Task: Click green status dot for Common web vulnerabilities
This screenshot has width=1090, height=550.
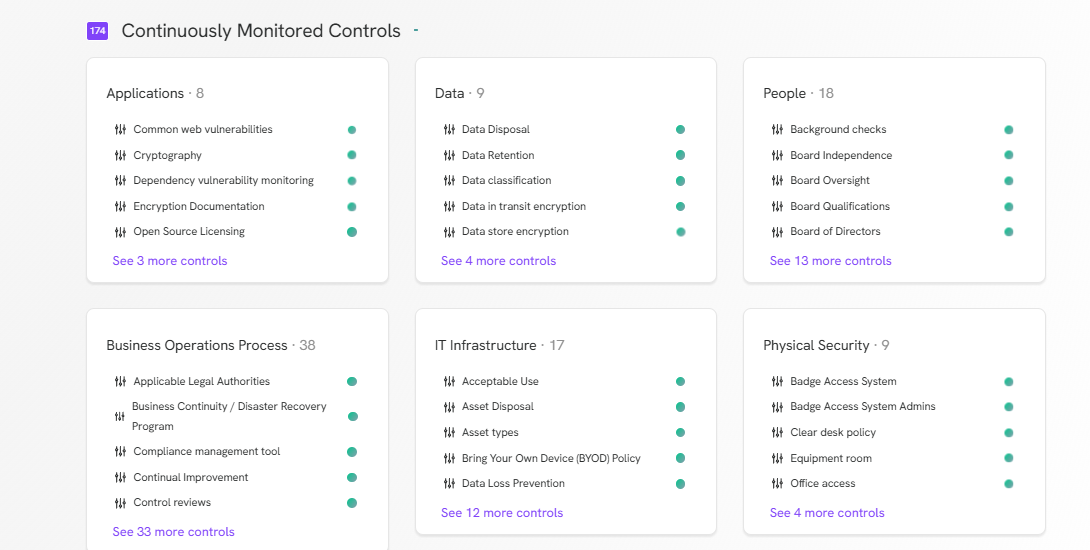Action: (x=352, y=130)
